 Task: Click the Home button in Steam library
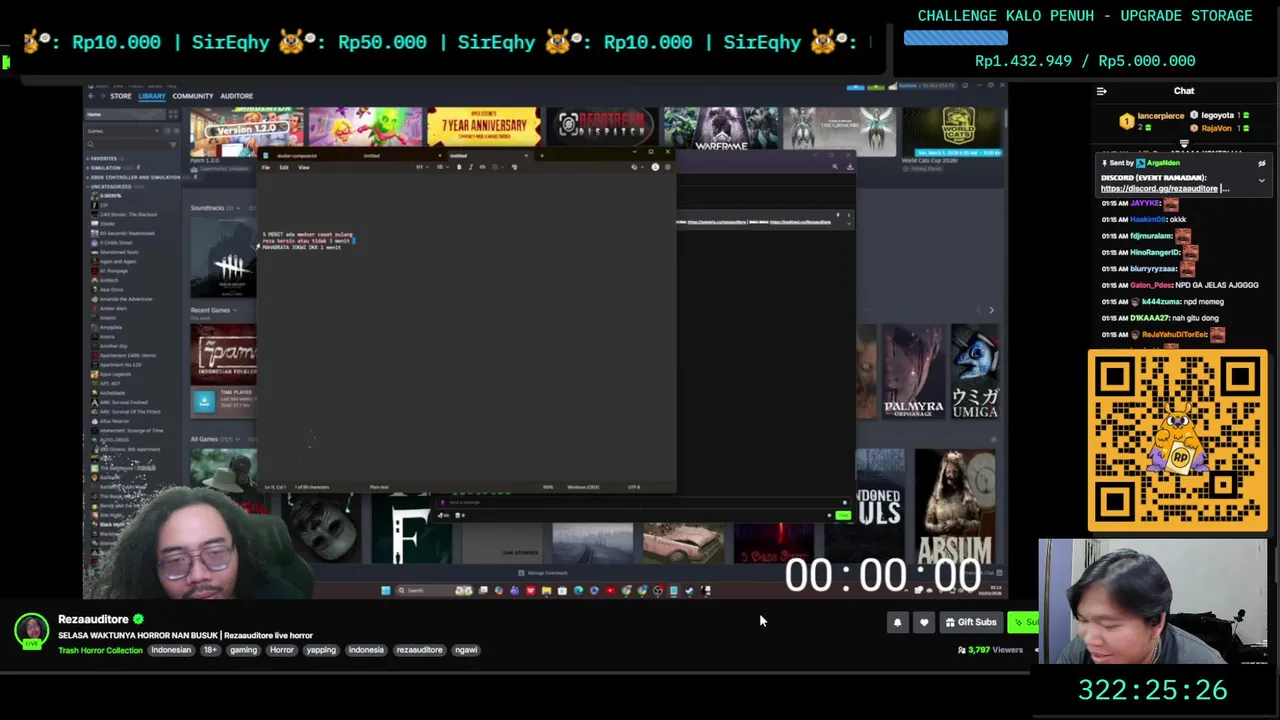tap(123, 114)
